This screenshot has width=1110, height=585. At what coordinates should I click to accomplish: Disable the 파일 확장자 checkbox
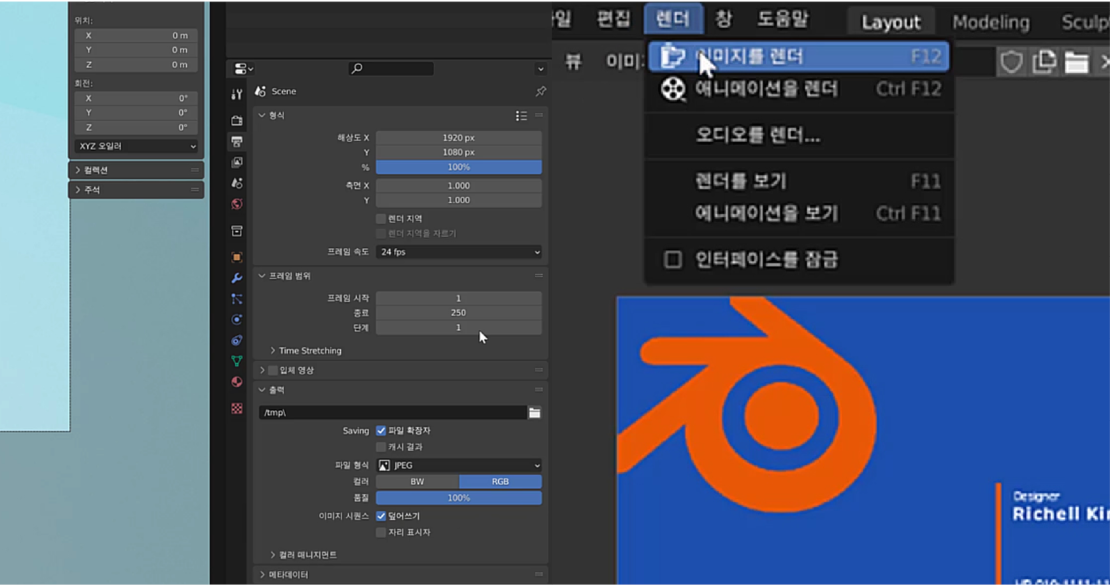click(381, 431)
